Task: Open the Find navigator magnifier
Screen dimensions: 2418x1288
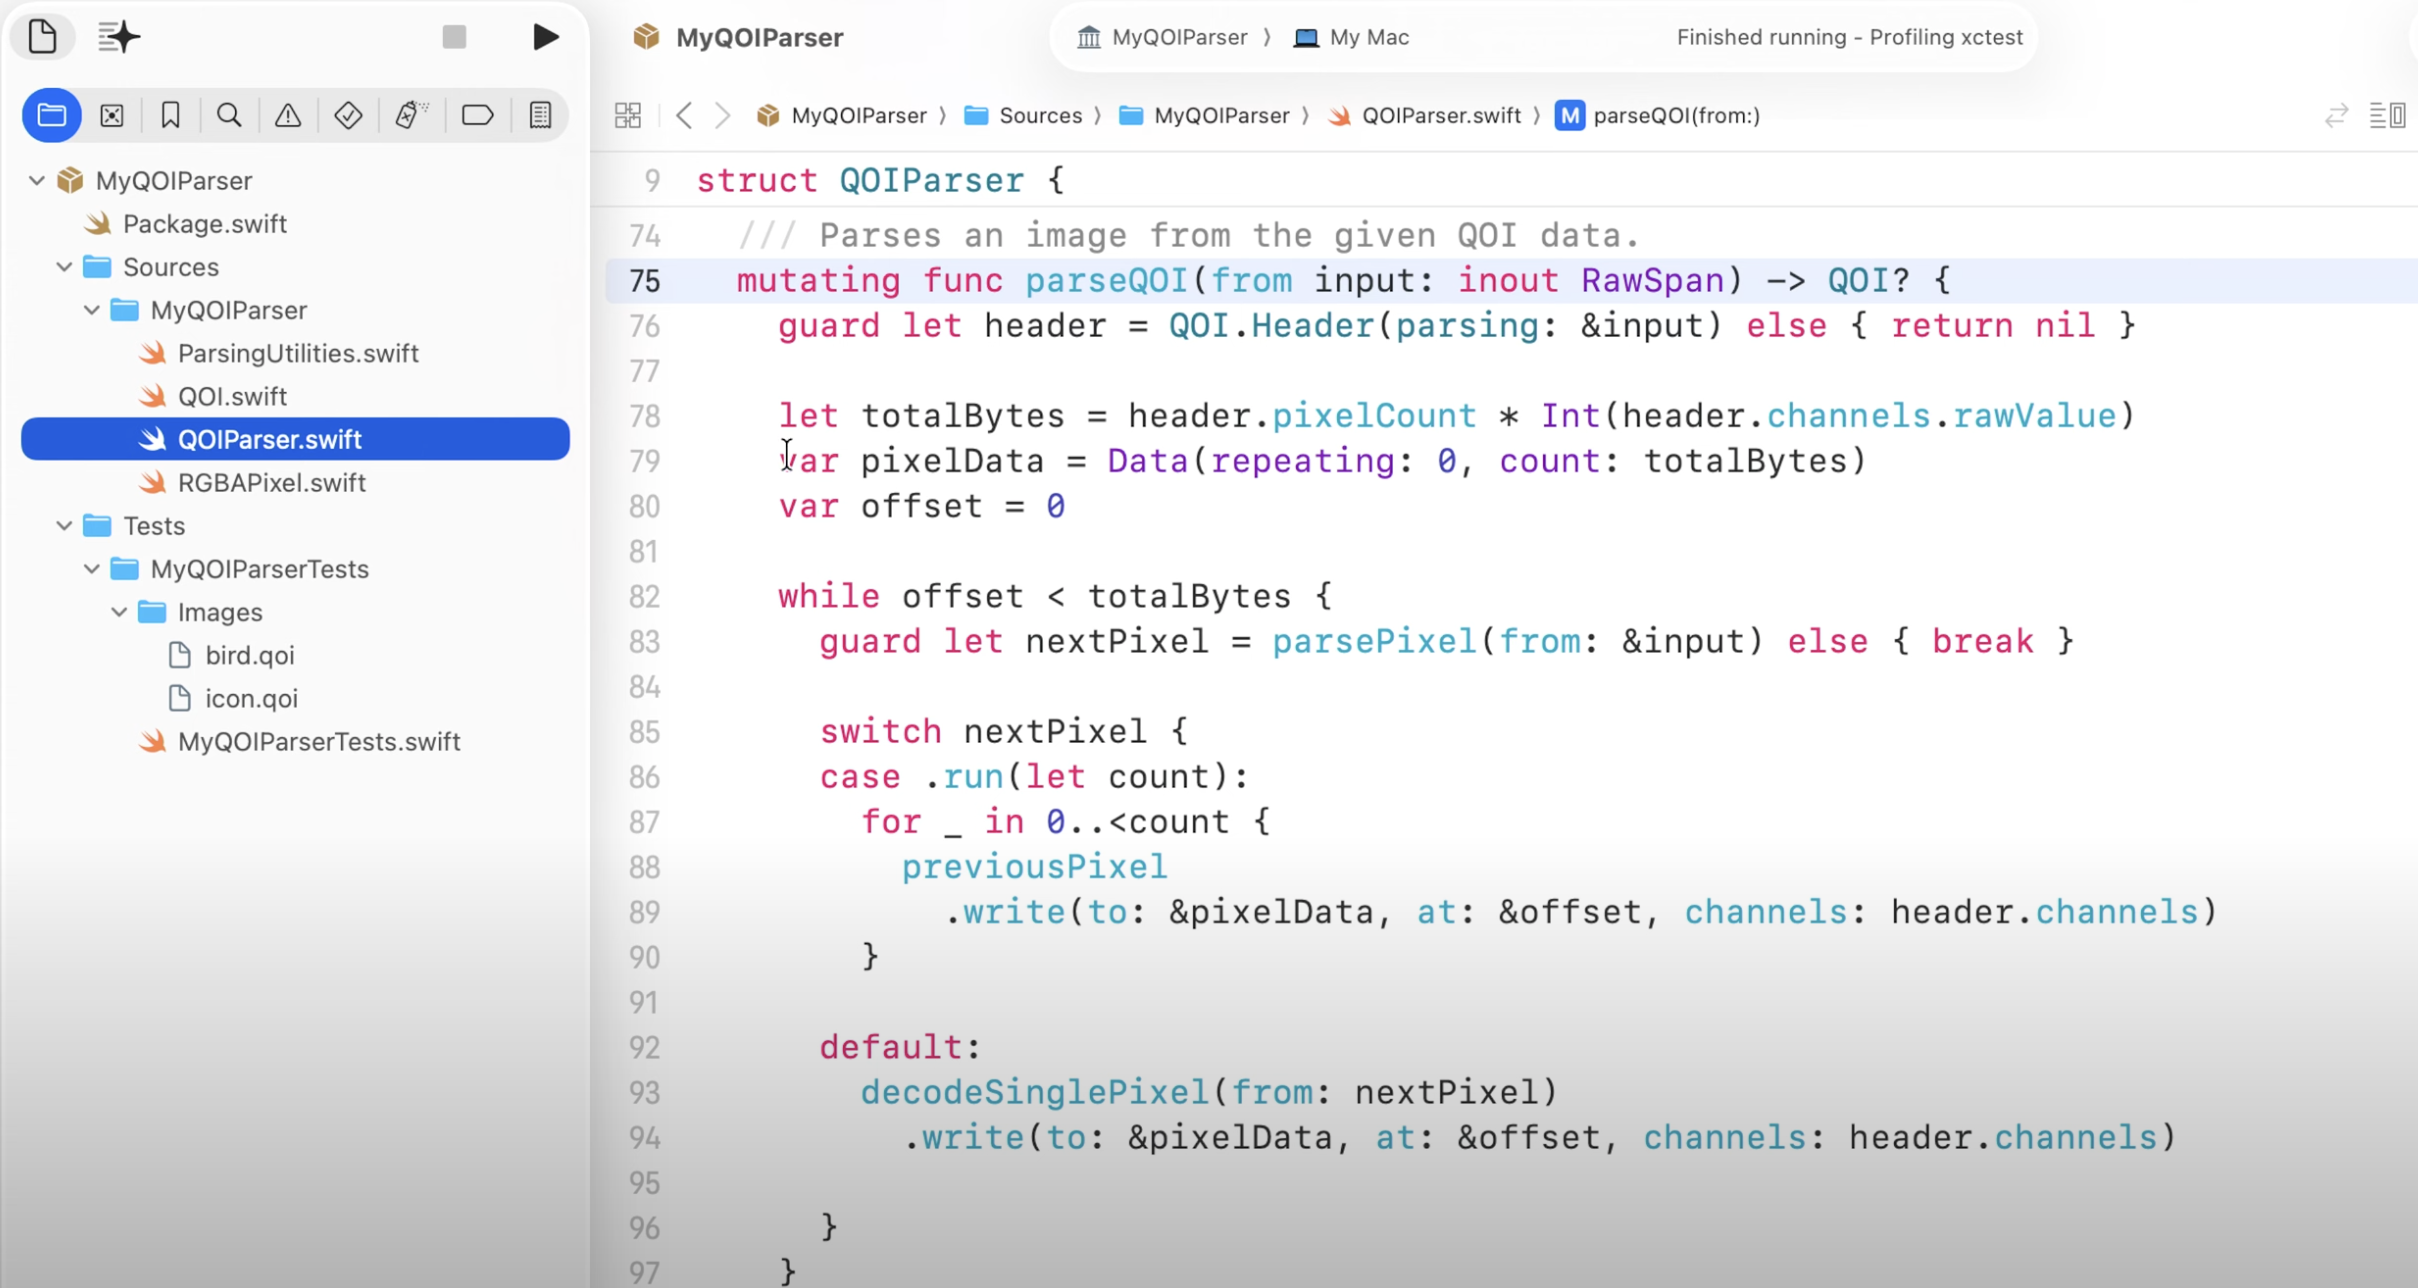Action: pos(229,115)
